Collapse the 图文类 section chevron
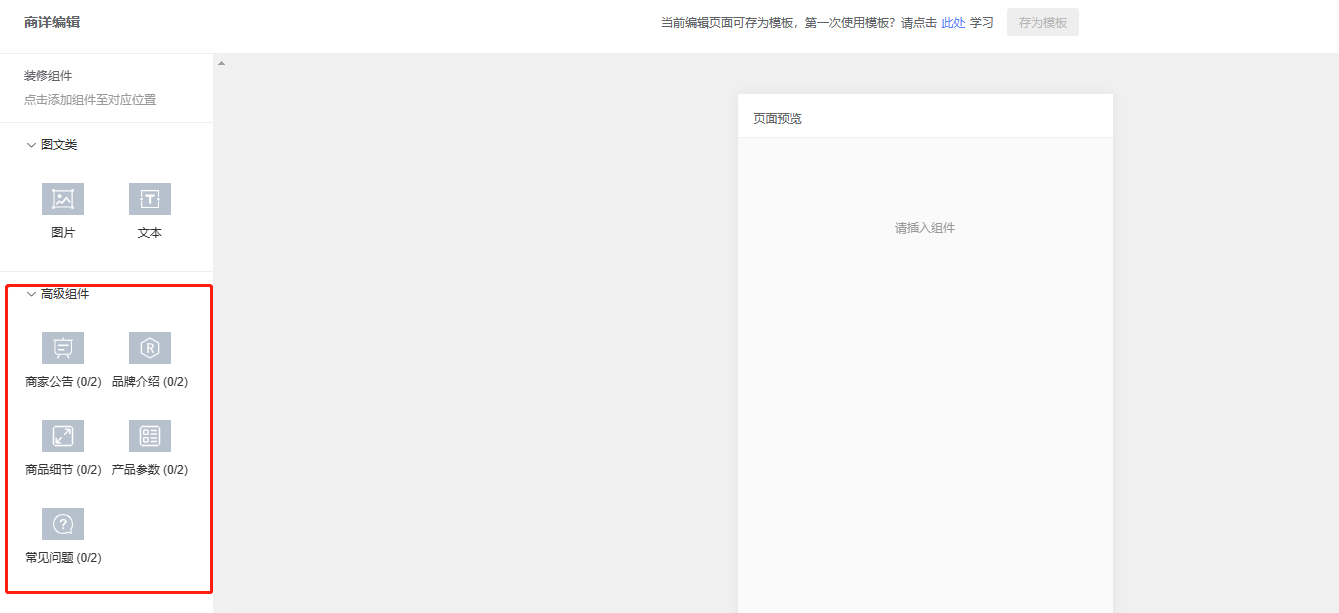The width and height of the screenshot is (1339, 613). [31, 145]
